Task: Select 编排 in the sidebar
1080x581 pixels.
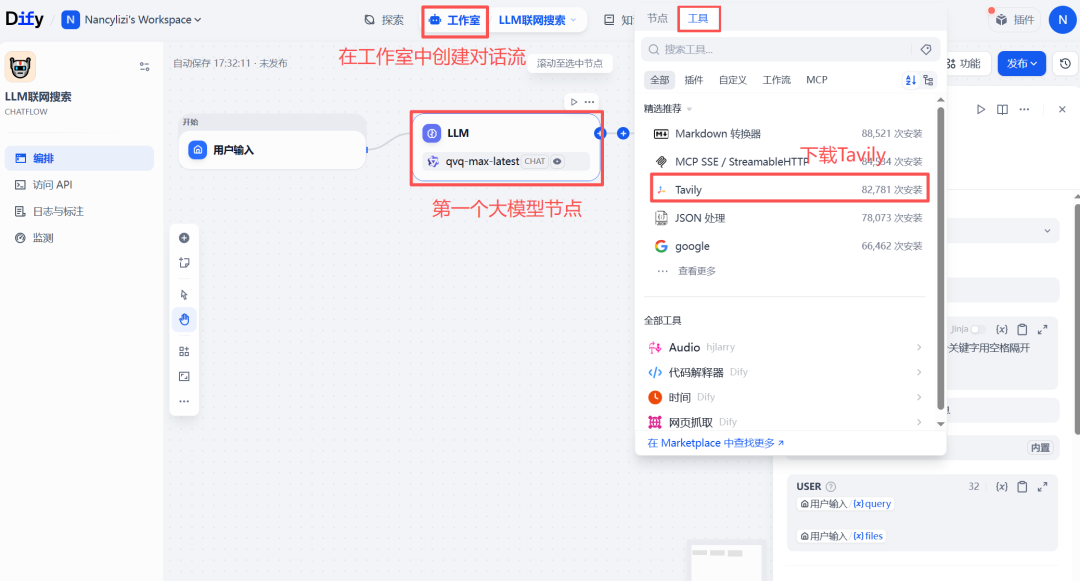Action: coord(79,158)
